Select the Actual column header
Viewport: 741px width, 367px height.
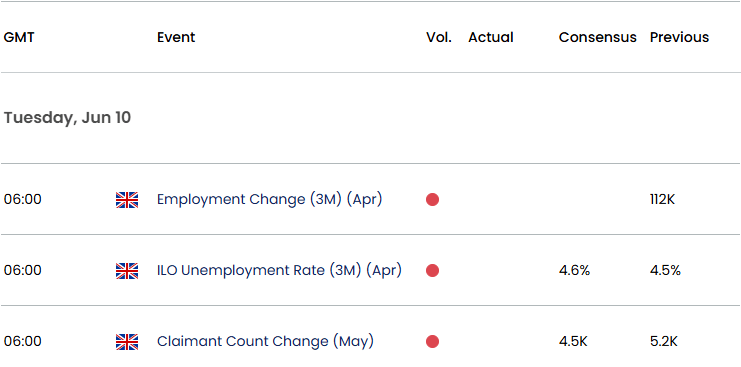pos(491,37)
